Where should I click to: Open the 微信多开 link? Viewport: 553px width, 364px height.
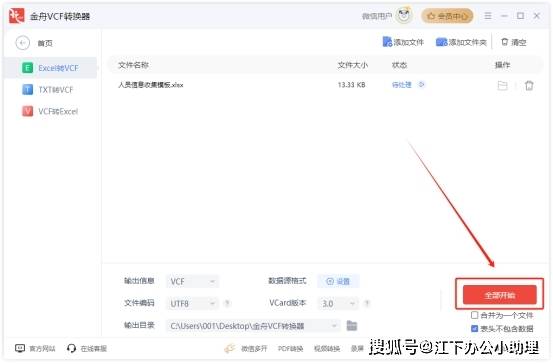point(254,349)
